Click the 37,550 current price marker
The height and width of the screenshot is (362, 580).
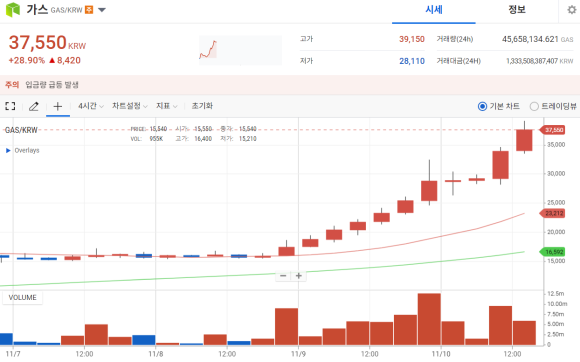553,130
